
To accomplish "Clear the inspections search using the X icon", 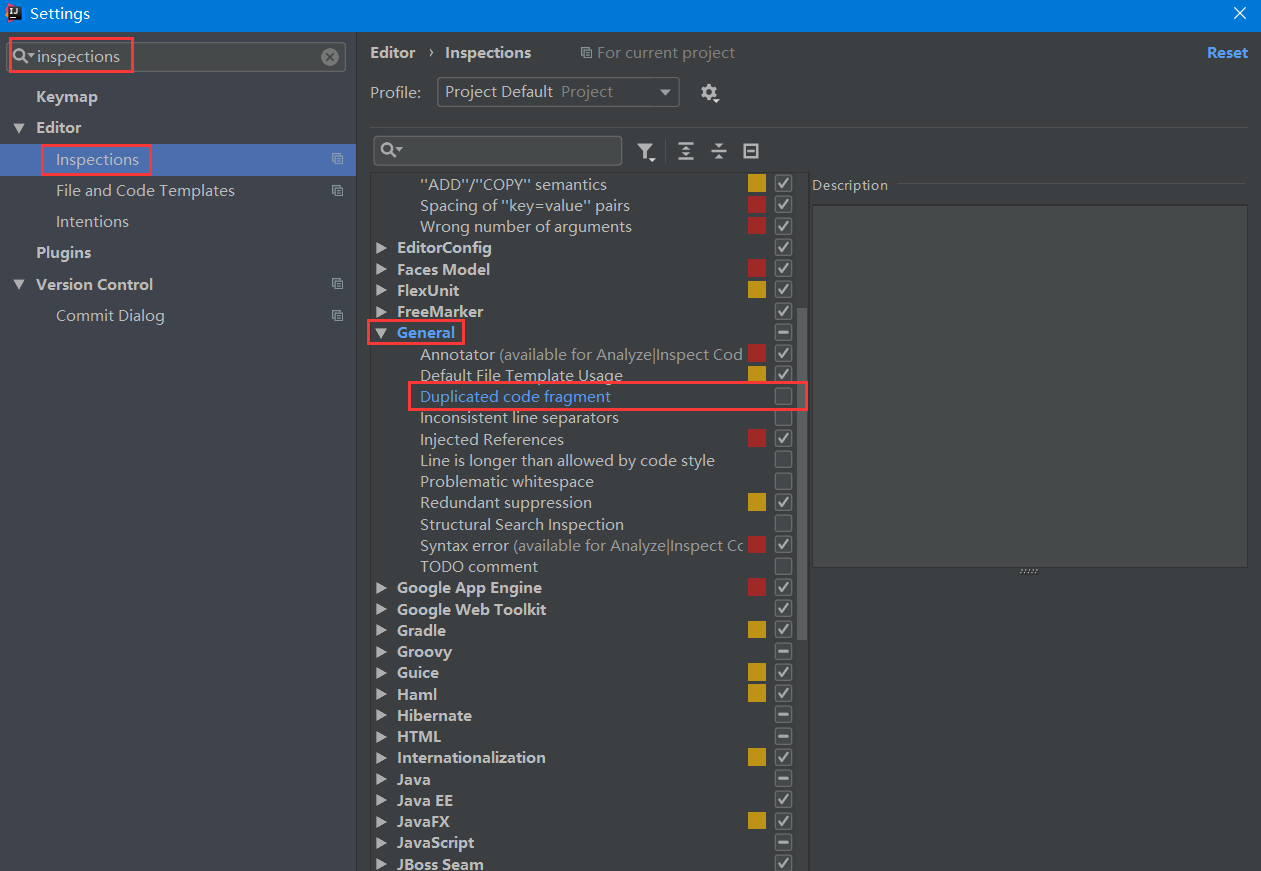I will pos(330,56).
